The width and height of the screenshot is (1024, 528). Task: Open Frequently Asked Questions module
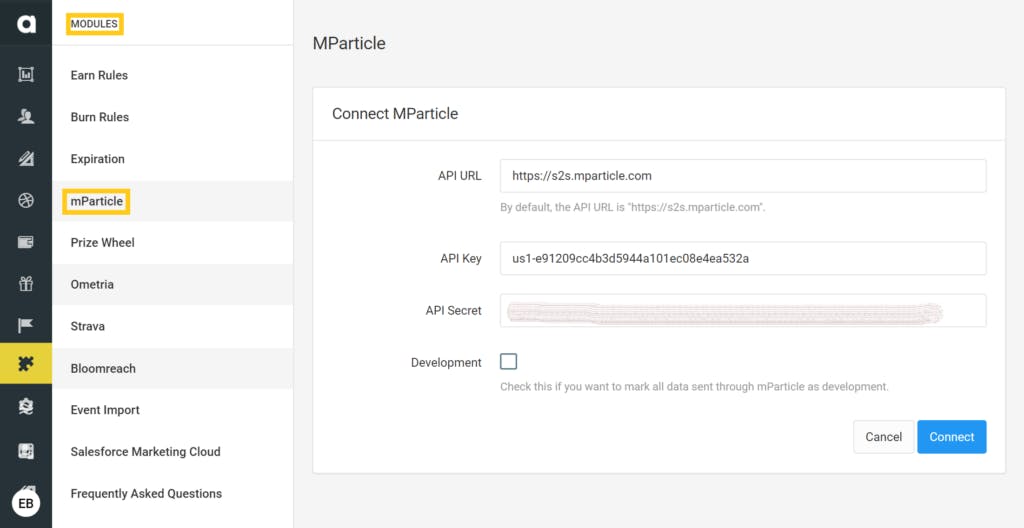pos(172,493)
